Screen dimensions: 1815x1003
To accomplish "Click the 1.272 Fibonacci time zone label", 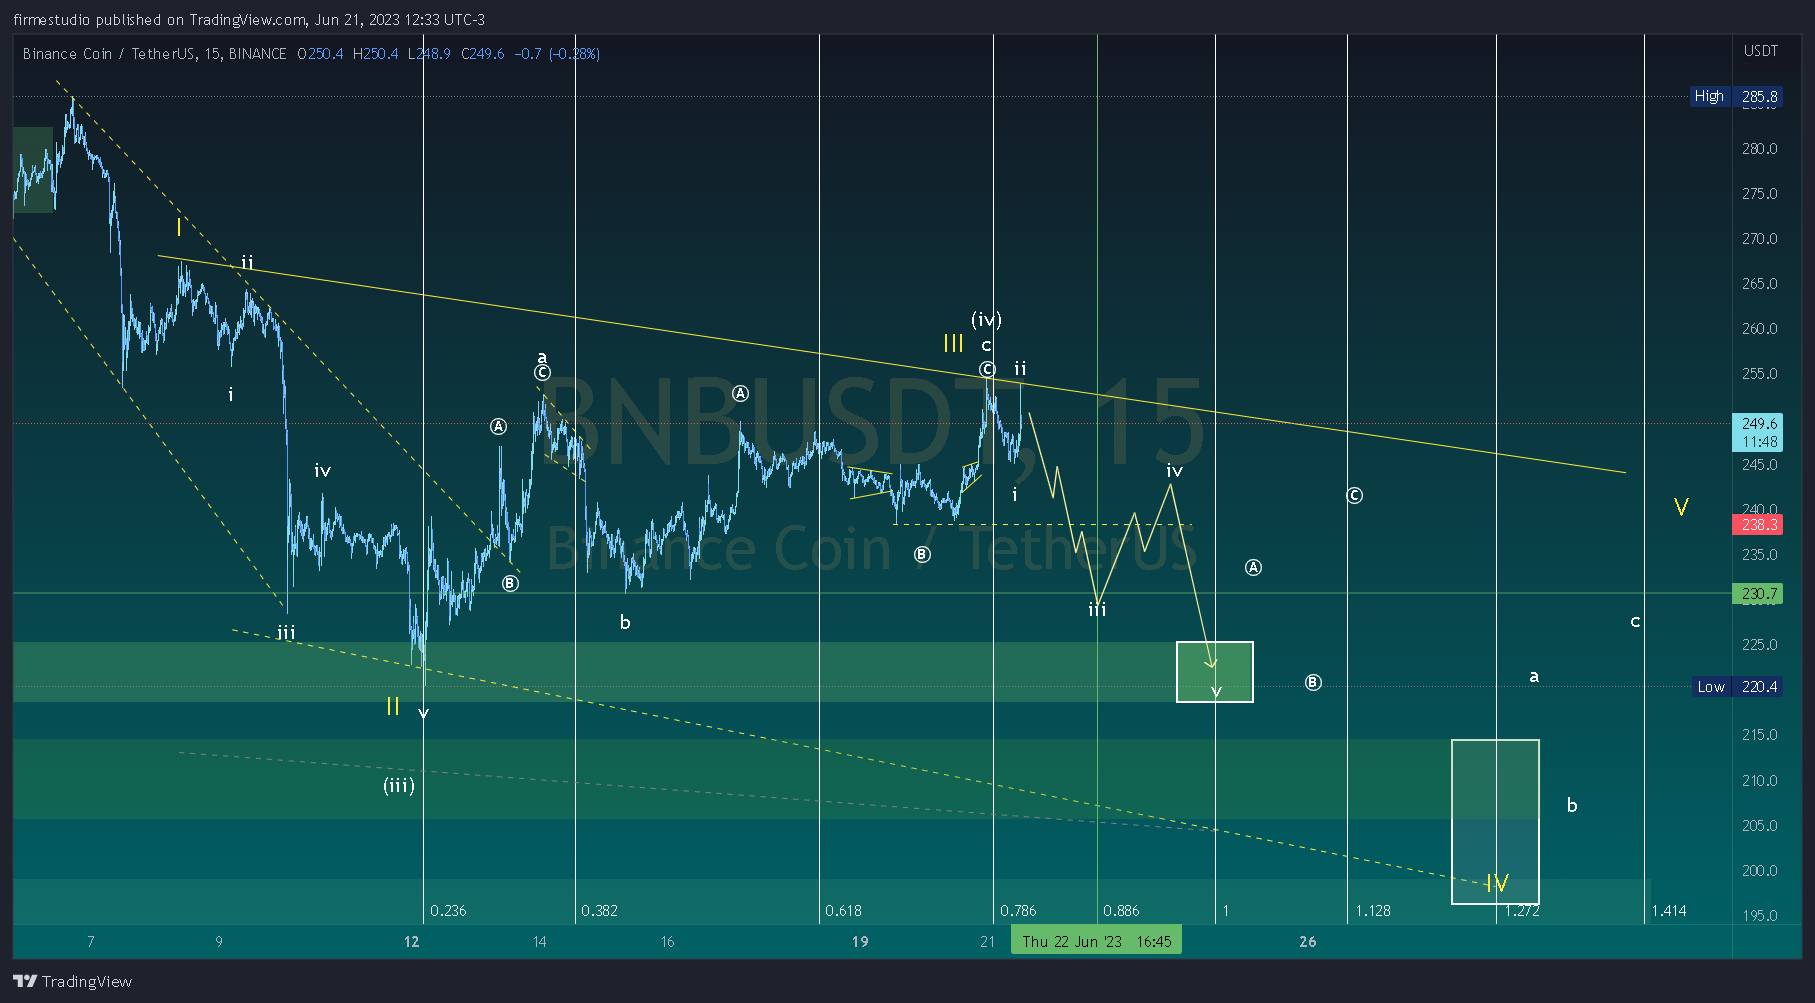I will coord(1522,911).
